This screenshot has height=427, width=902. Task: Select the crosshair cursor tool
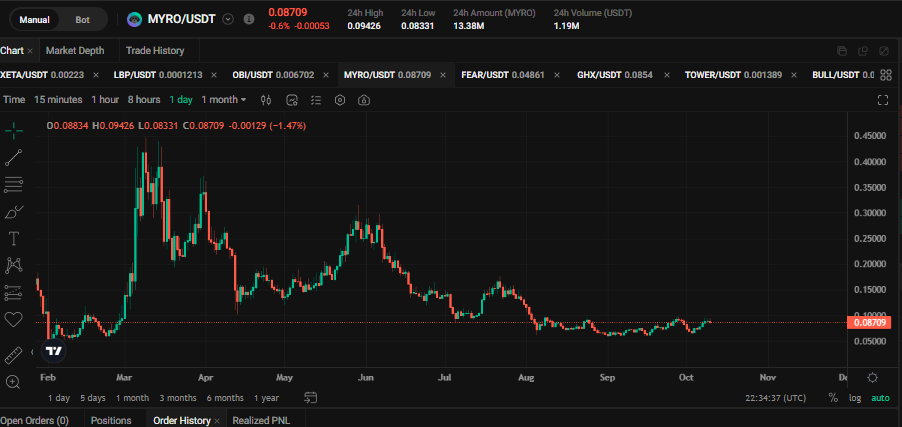coord(14,131)
